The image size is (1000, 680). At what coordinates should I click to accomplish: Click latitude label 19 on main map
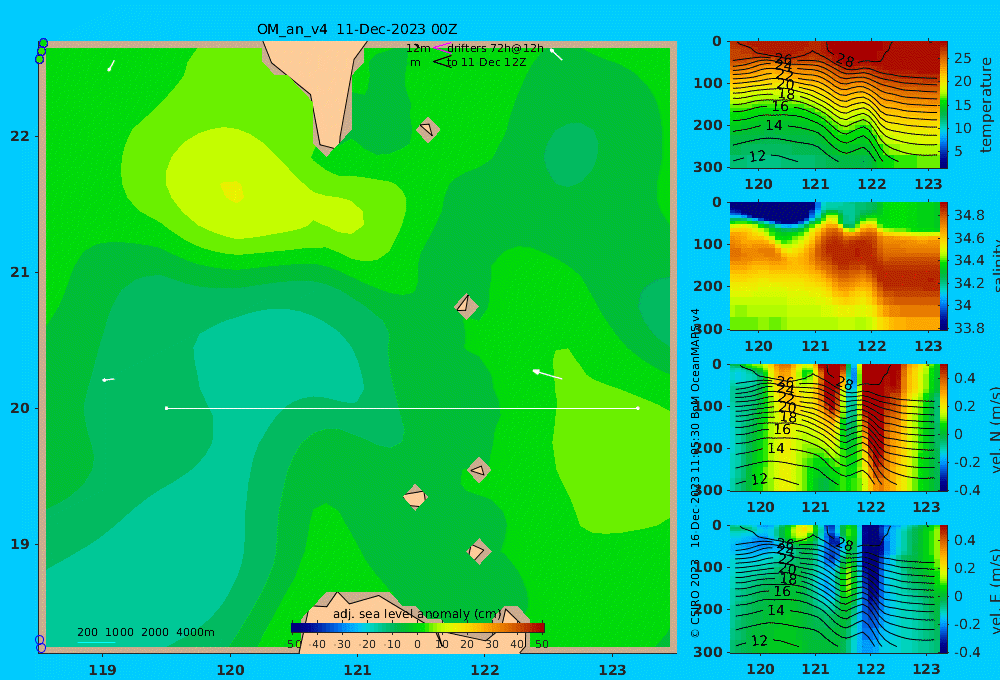[x=20, y=544]
